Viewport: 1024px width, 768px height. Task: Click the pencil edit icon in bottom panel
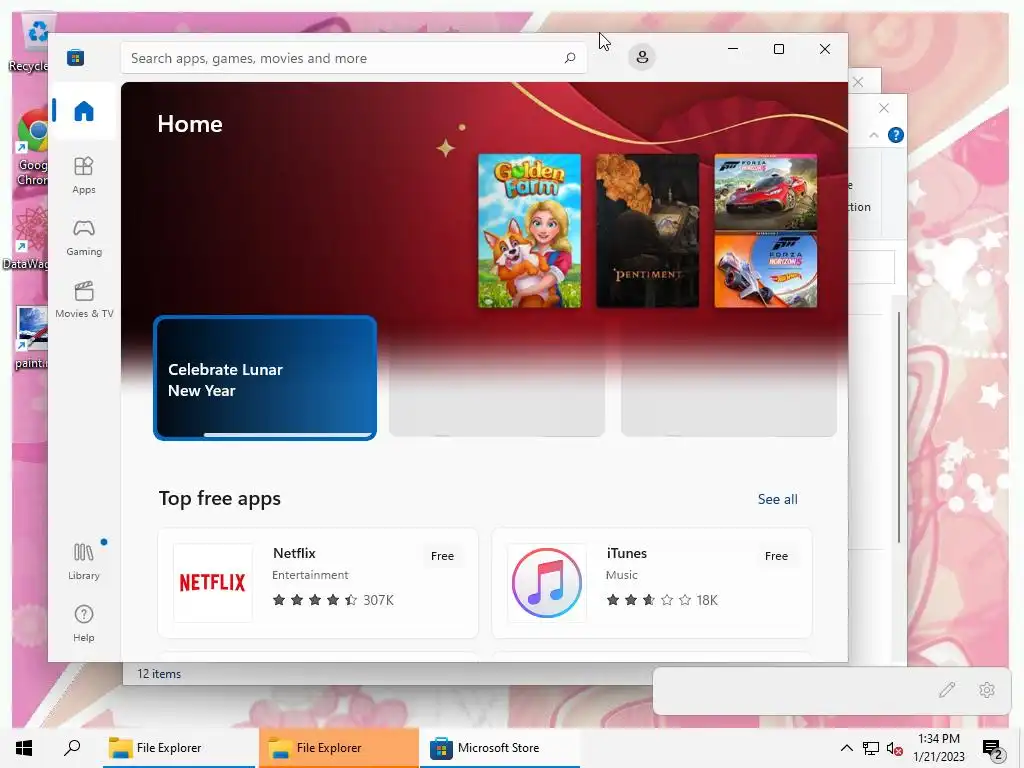point(947,690)
